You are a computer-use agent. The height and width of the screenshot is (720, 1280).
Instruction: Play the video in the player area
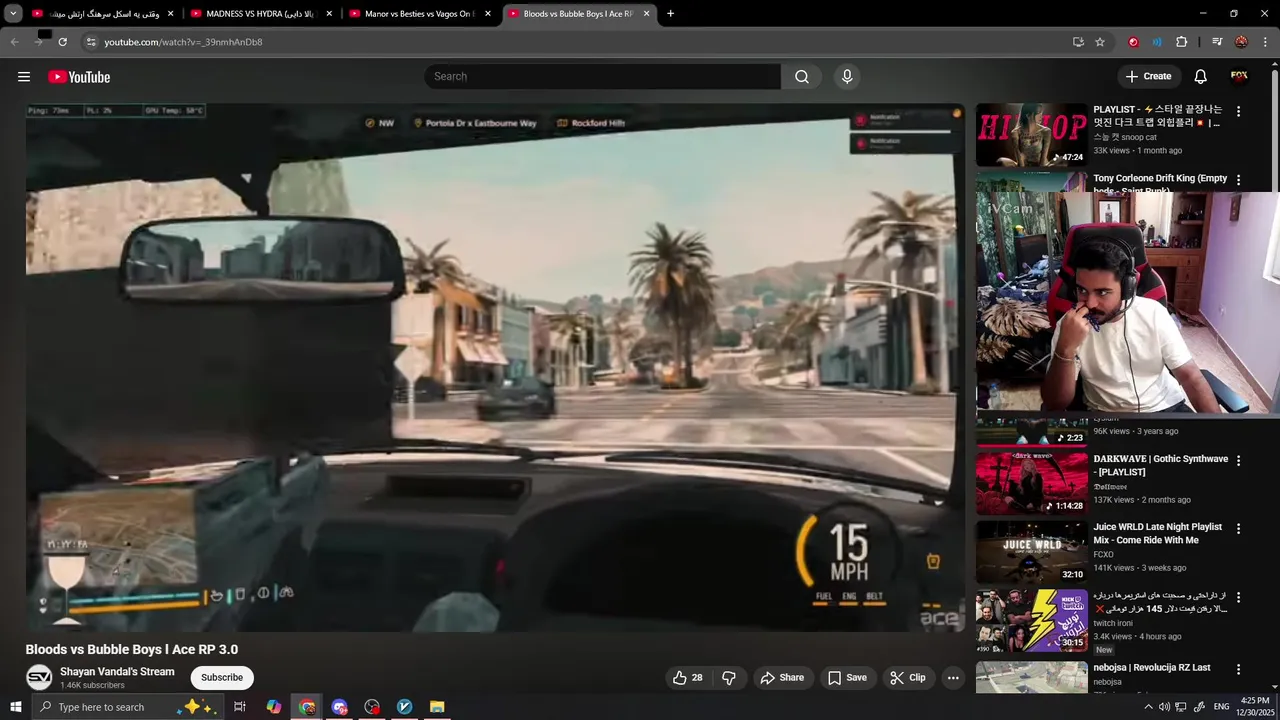[x=495, y=367]
